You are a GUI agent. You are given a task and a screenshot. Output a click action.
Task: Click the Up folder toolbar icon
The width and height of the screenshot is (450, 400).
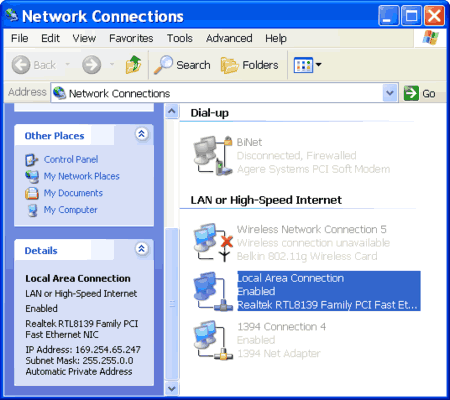click(x=133, y=65)
